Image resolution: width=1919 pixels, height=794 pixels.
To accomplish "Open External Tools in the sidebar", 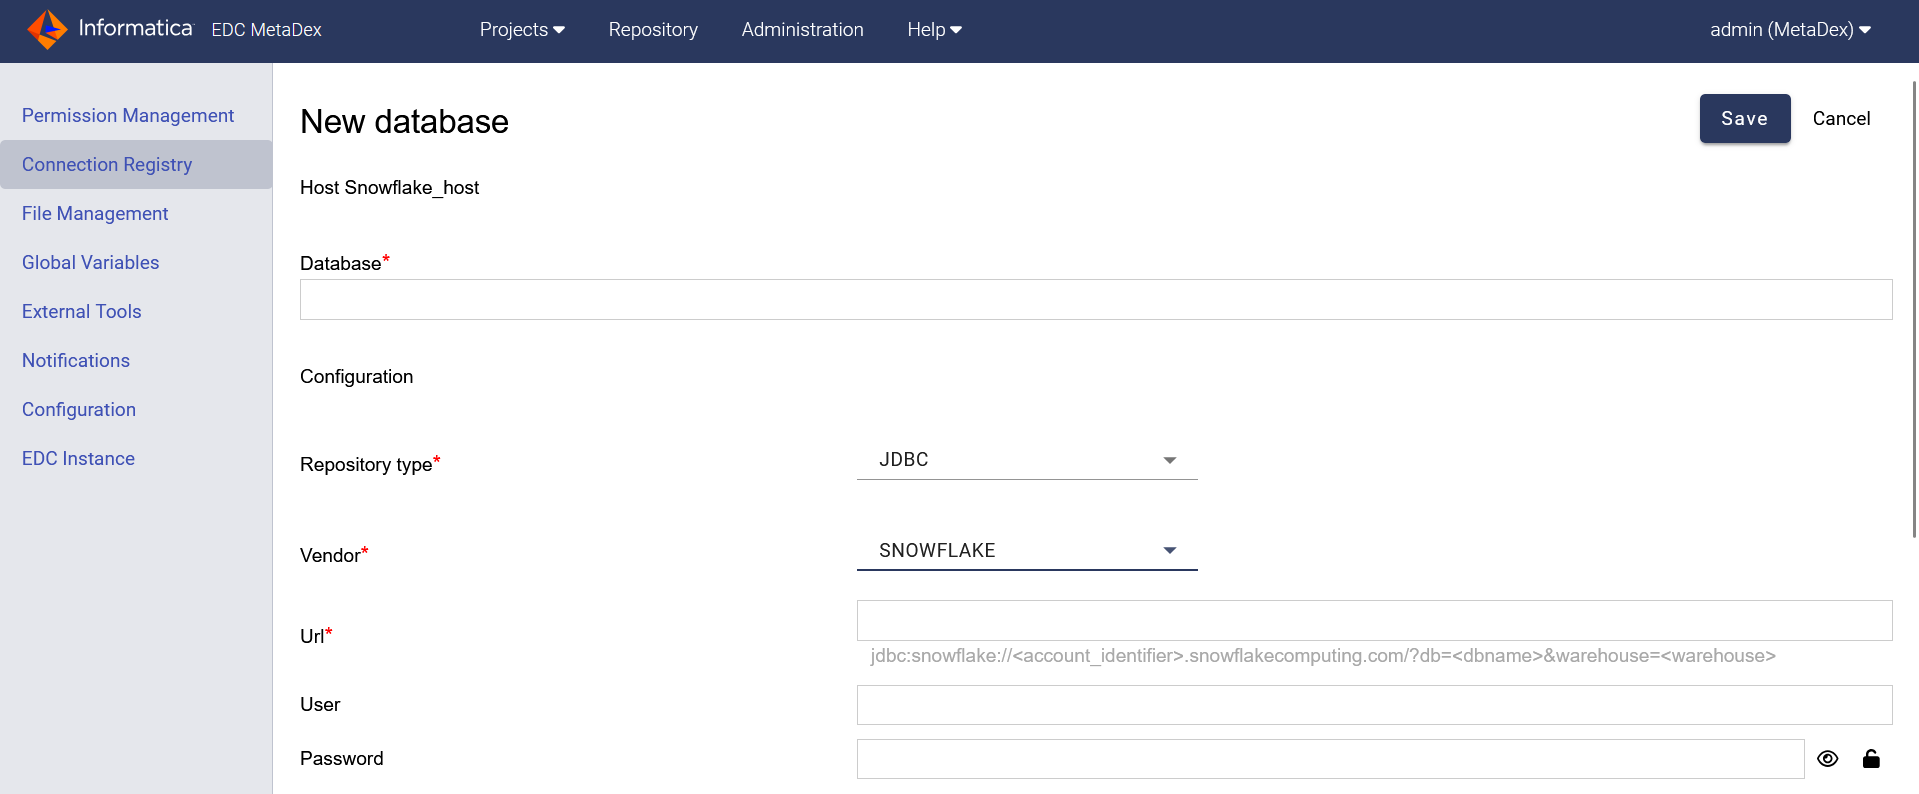I will [x=82, y=312].
